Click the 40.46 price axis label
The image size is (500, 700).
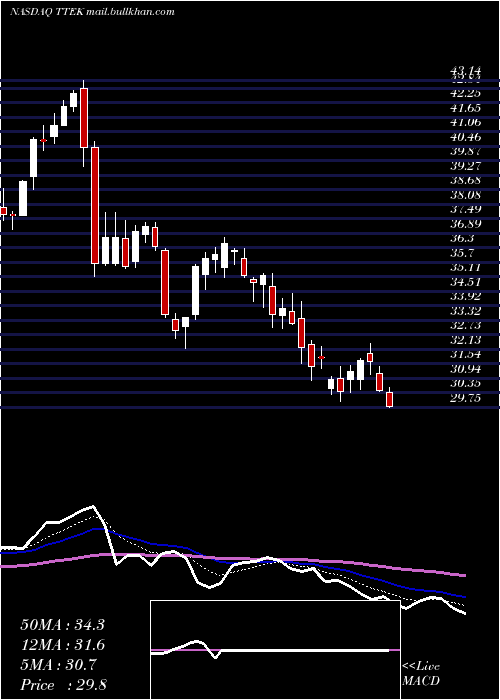[x=464, y=137]
